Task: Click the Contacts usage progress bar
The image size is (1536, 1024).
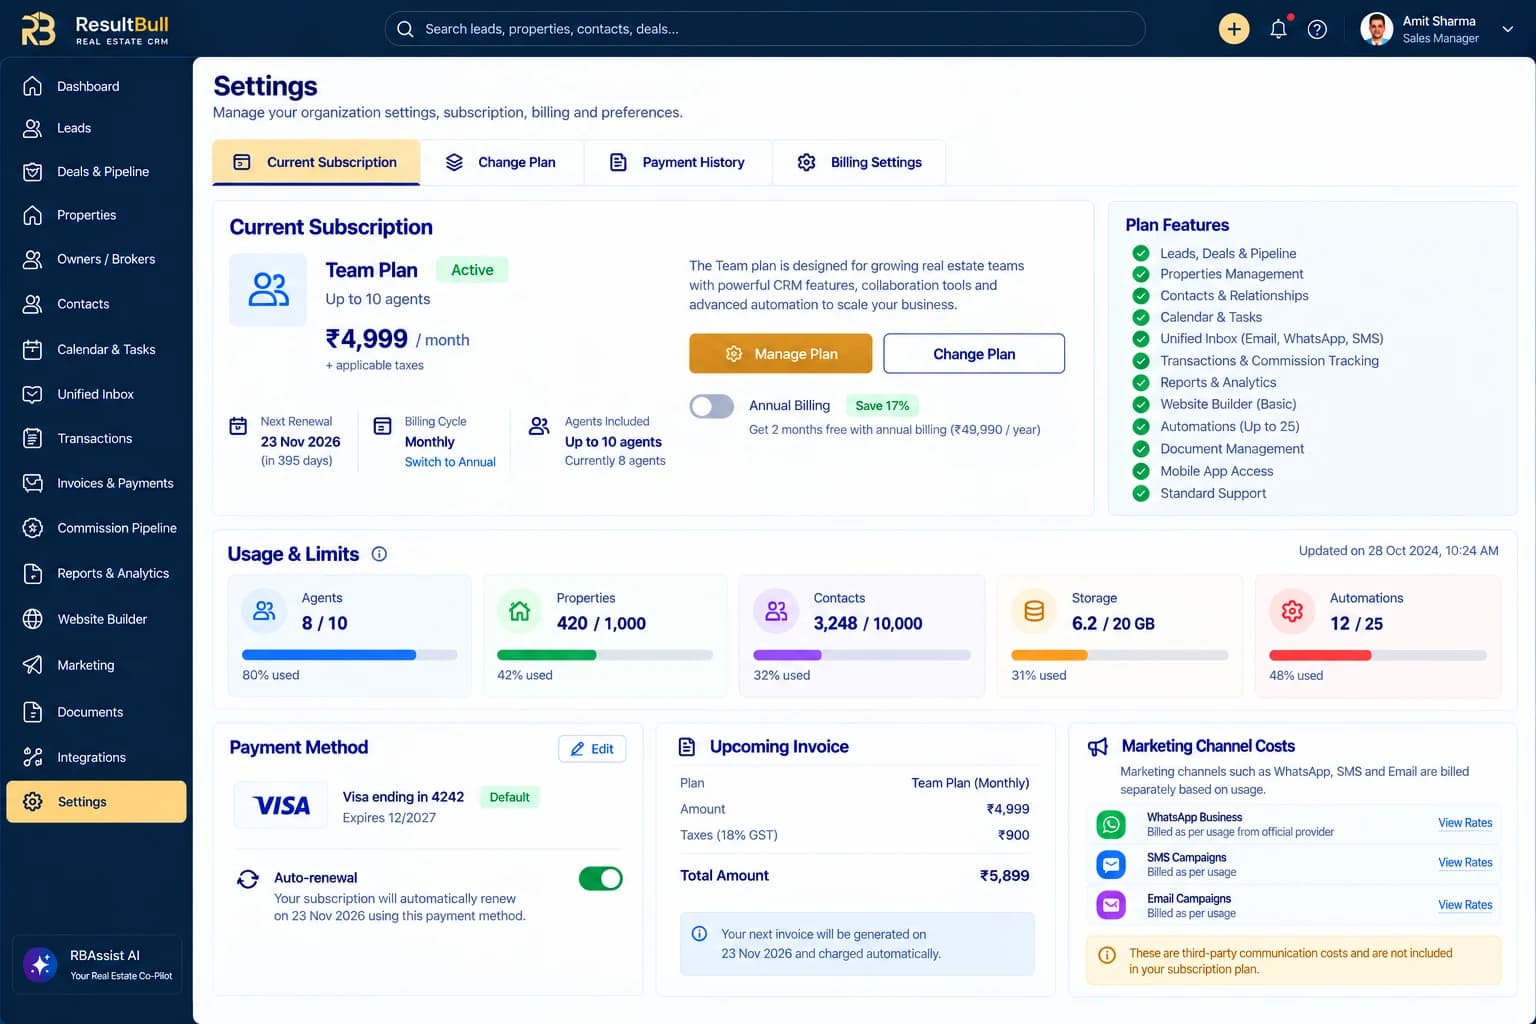Action: pos(861,655)
